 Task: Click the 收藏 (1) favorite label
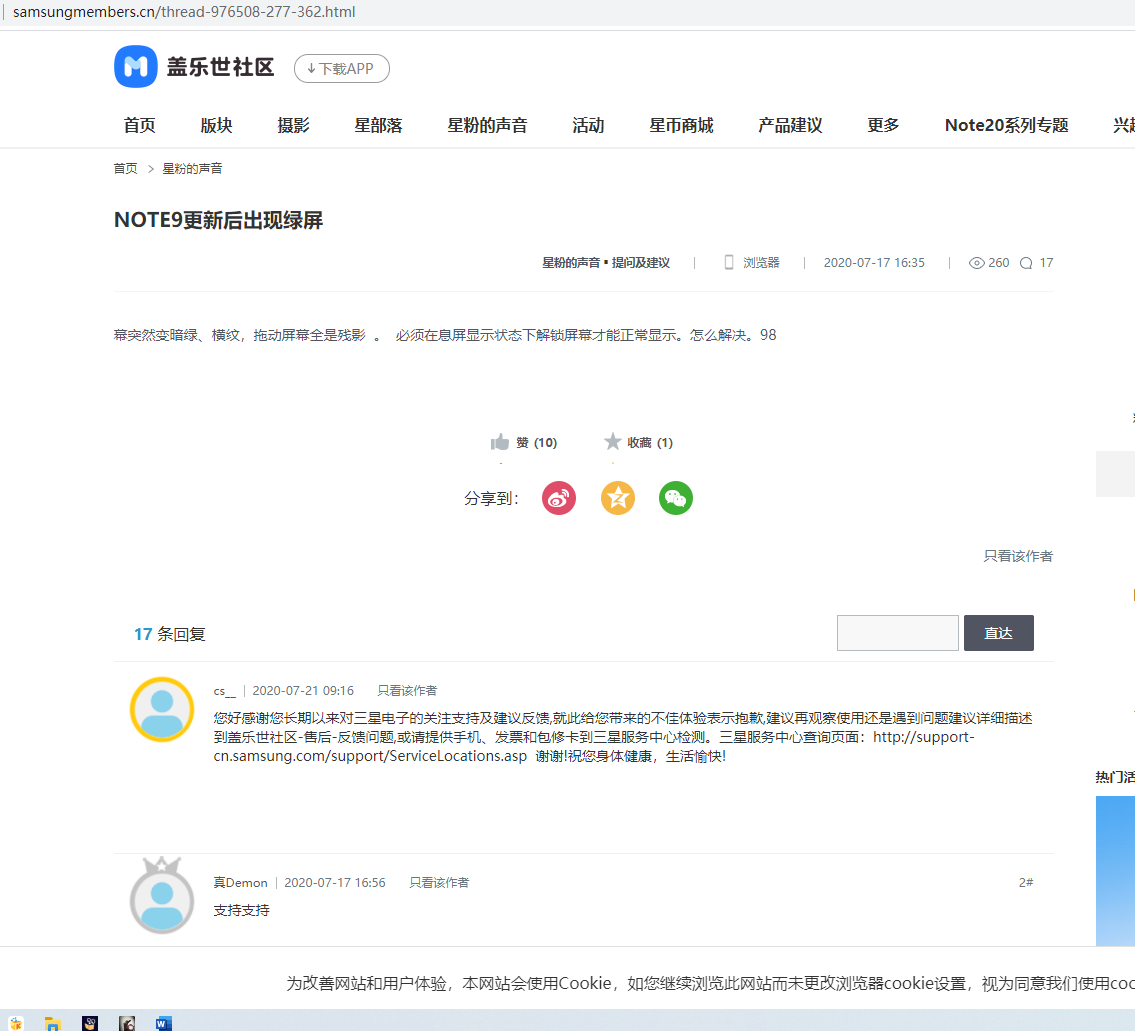pyautogui.click(x=650, y=442)
